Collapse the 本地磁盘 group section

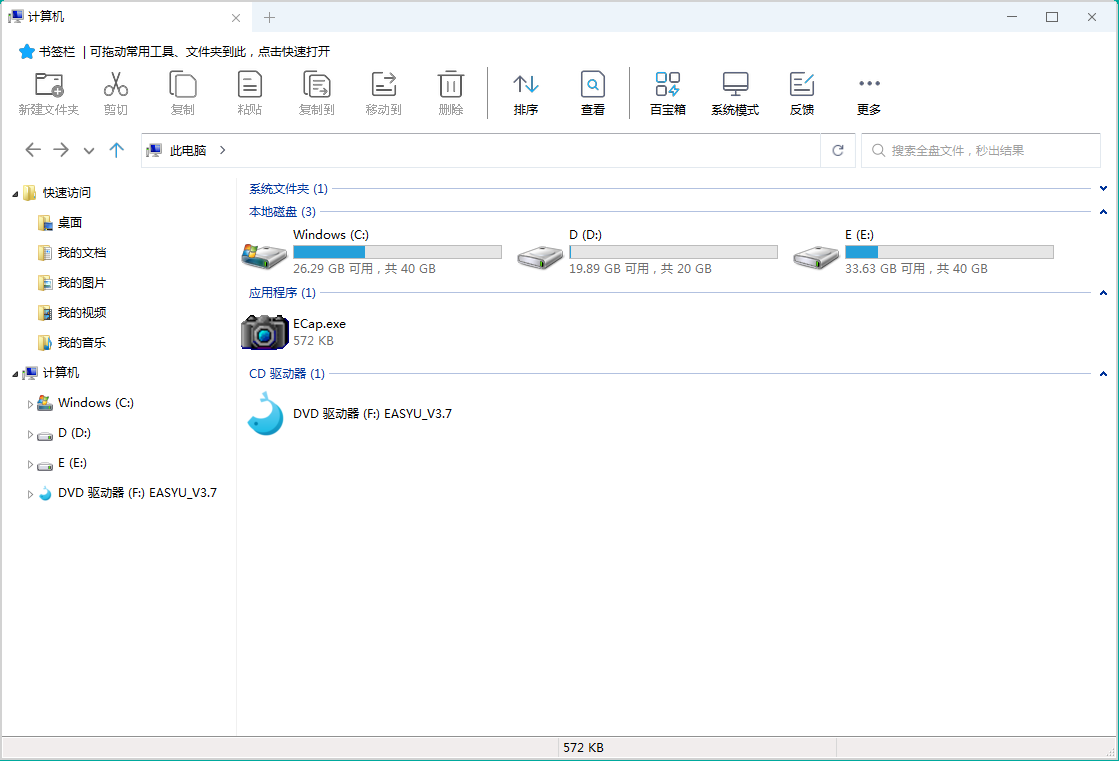pos(1103,212)
